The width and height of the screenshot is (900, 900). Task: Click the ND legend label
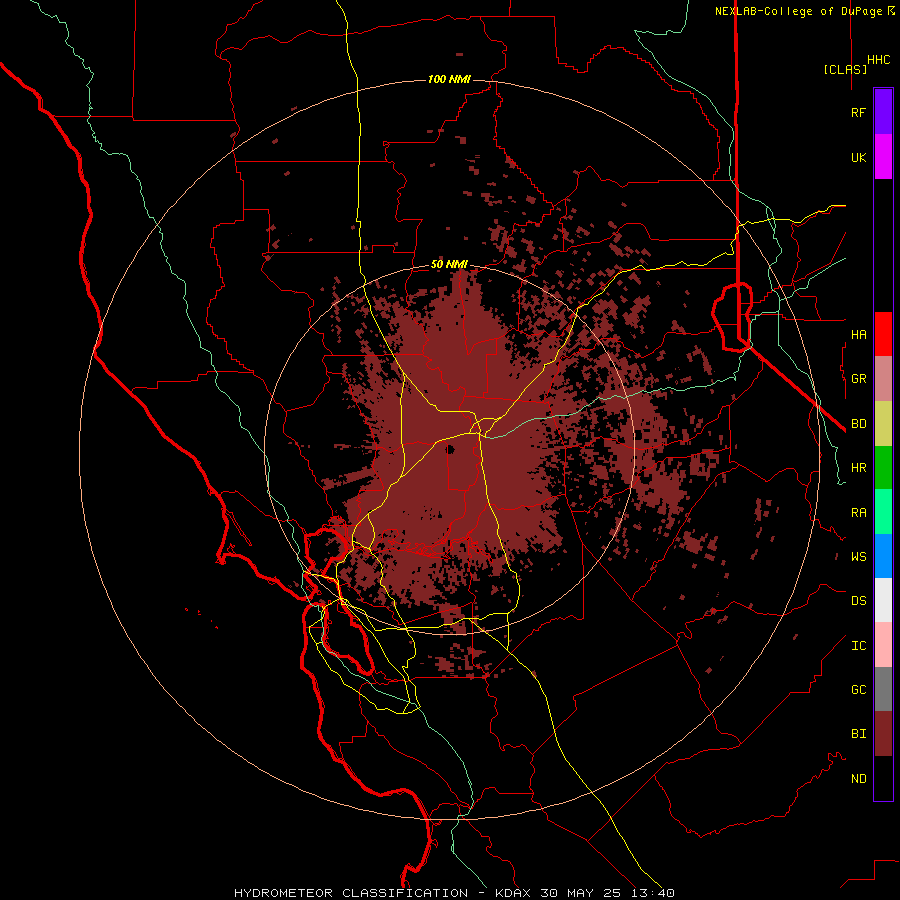tap(858, 779)
